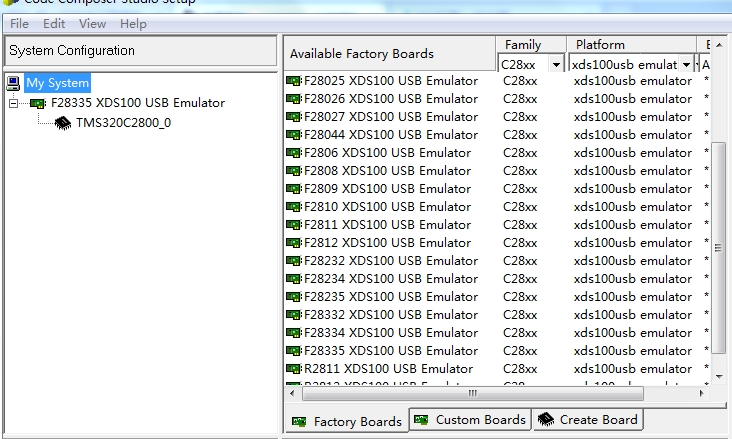Click the scroll up arrow of board list
This screenshot has width=732, height=439.
[719, 45]
